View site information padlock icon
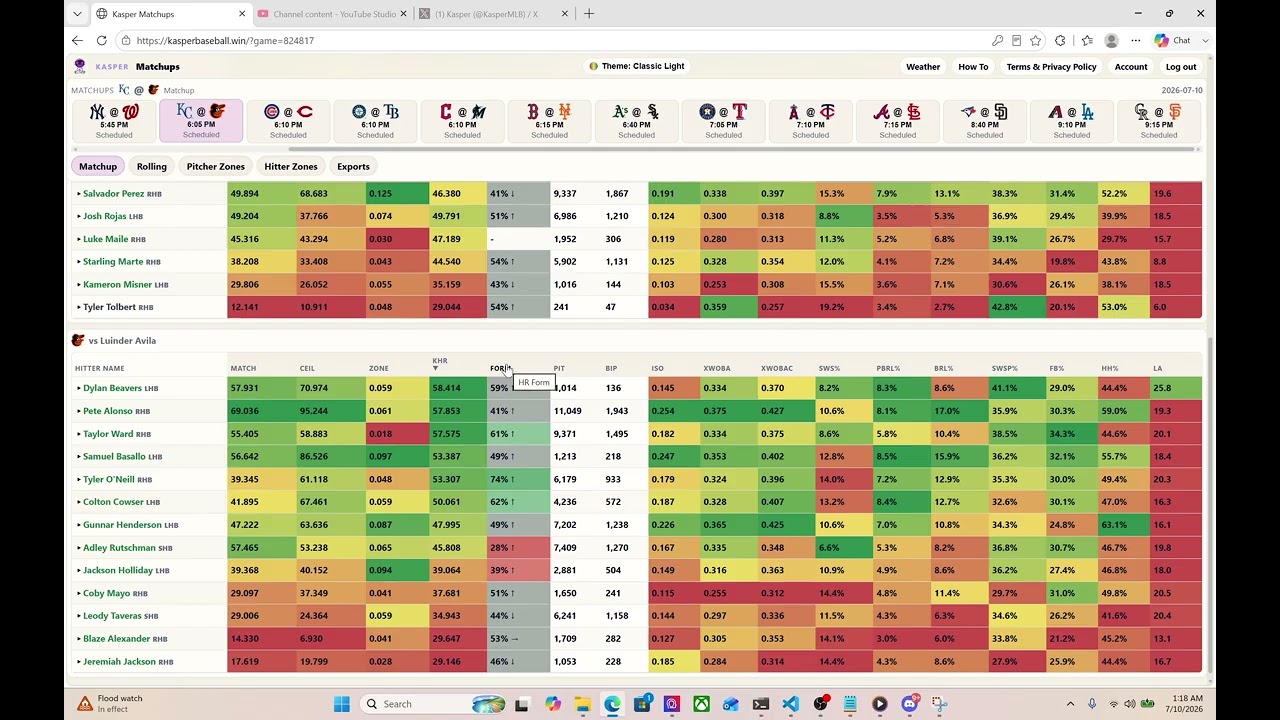Viewport: 1280px width, 720px height. 125,40
